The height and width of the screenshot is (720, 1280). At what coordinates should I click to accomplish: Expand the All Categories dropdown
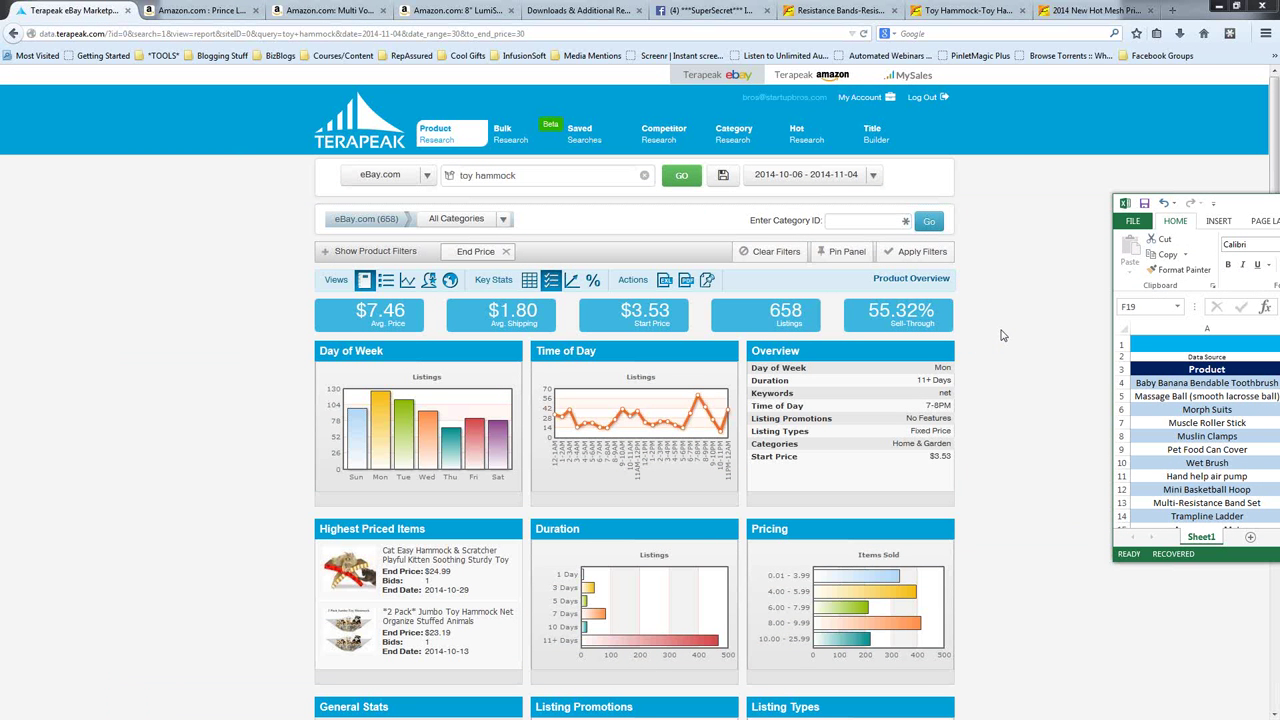point(503,219)
